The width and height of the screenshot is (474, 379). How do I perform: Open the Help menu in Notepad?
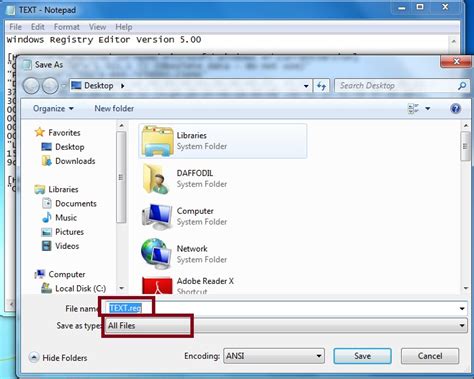tap(124, 27)
